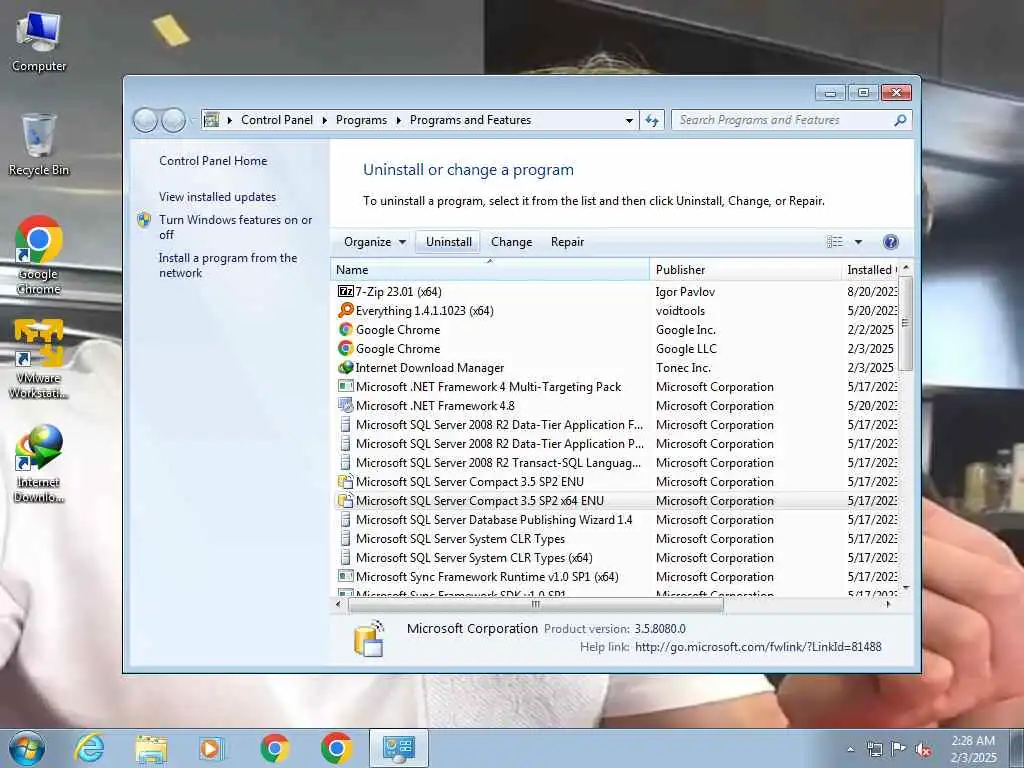Screen dimensions: 1024x768
Task: Open Internet Explorer from the taskbar
Action: 89,748
